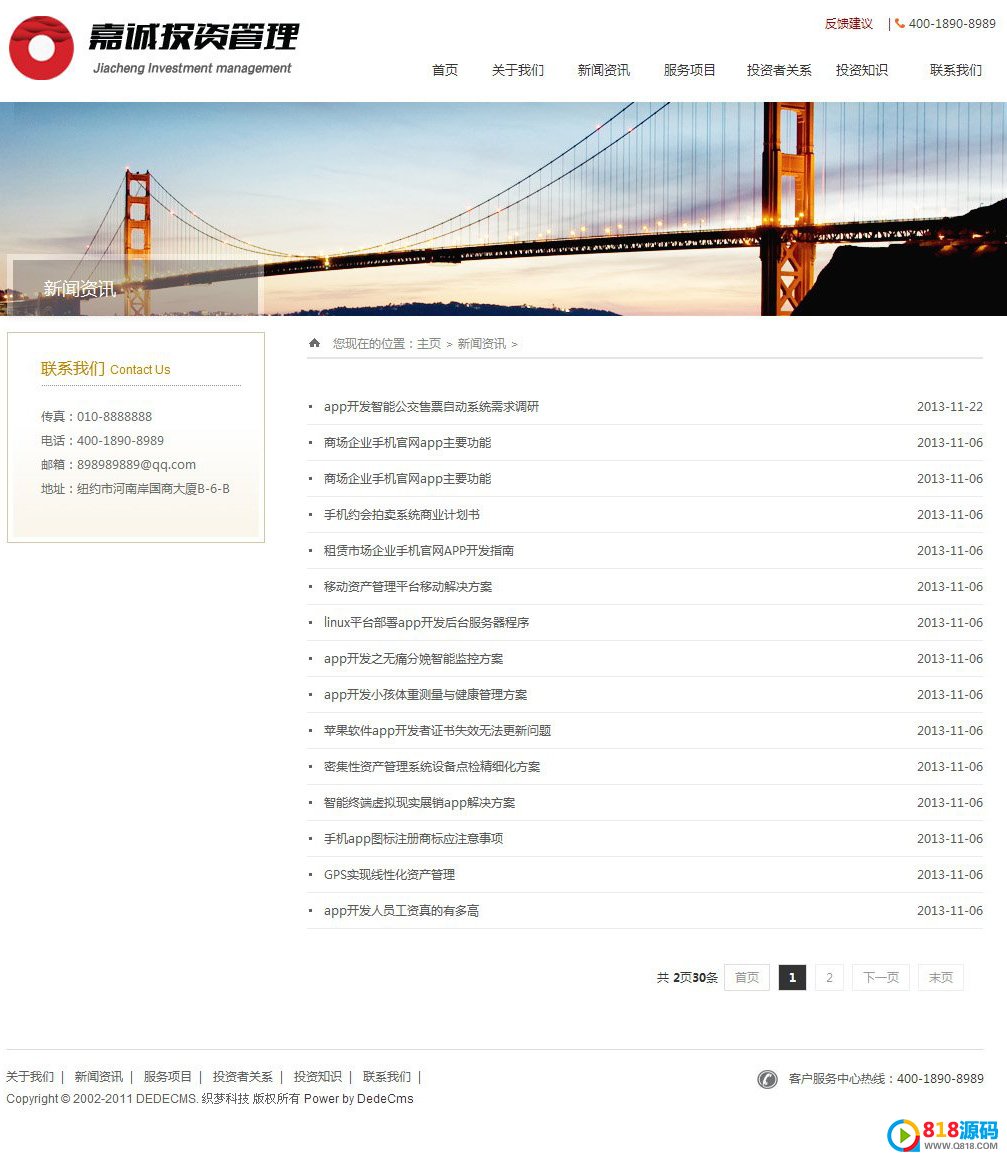Viewport: 1007px width, 1157px height.
Task: Open 新闻资讯 in the top navigation
Action: 603,70
